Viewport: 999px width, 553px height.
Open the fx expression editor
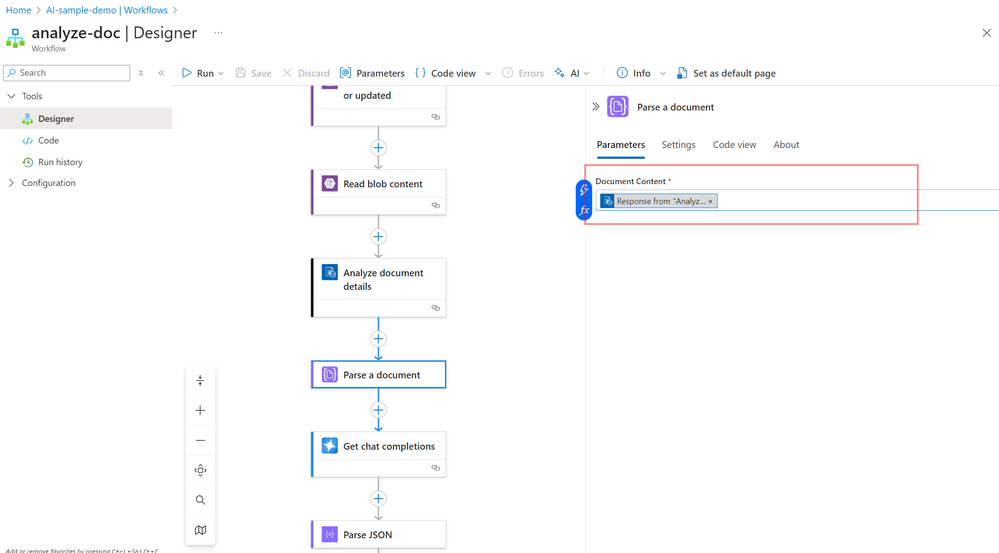coord(584,210)
